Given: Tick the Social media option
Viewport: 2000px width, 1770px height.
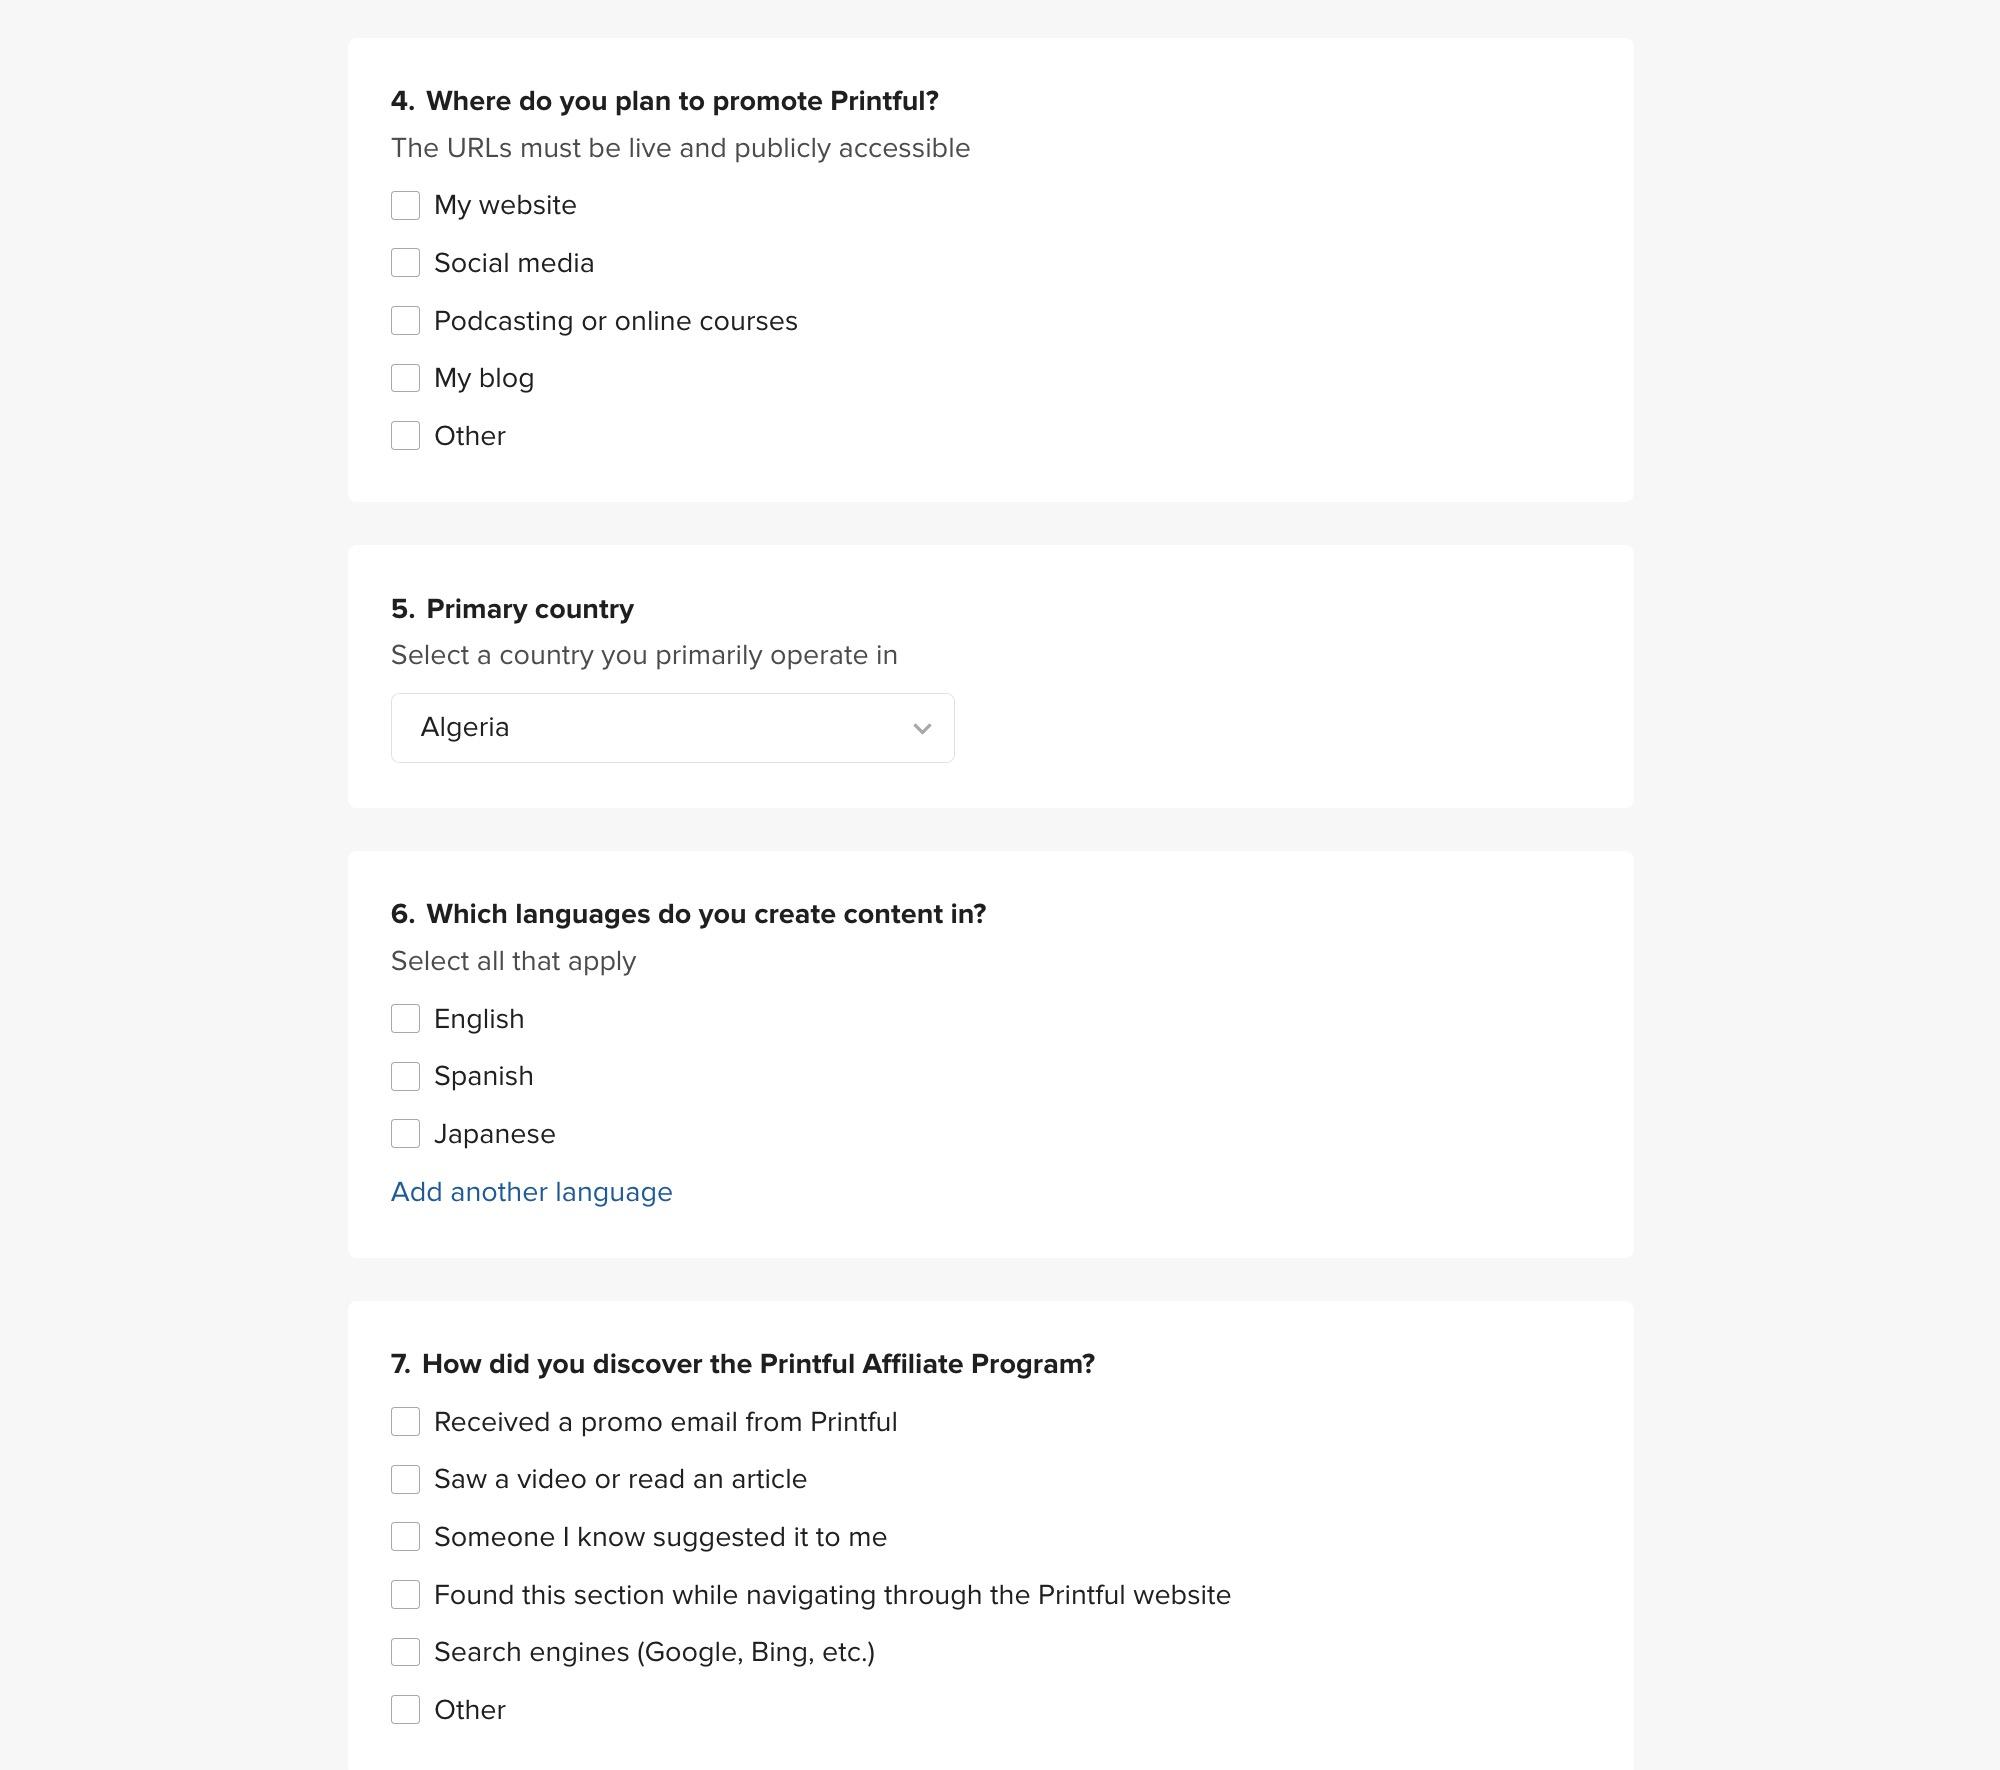Looking at the screenshot, I should (405, 263).
